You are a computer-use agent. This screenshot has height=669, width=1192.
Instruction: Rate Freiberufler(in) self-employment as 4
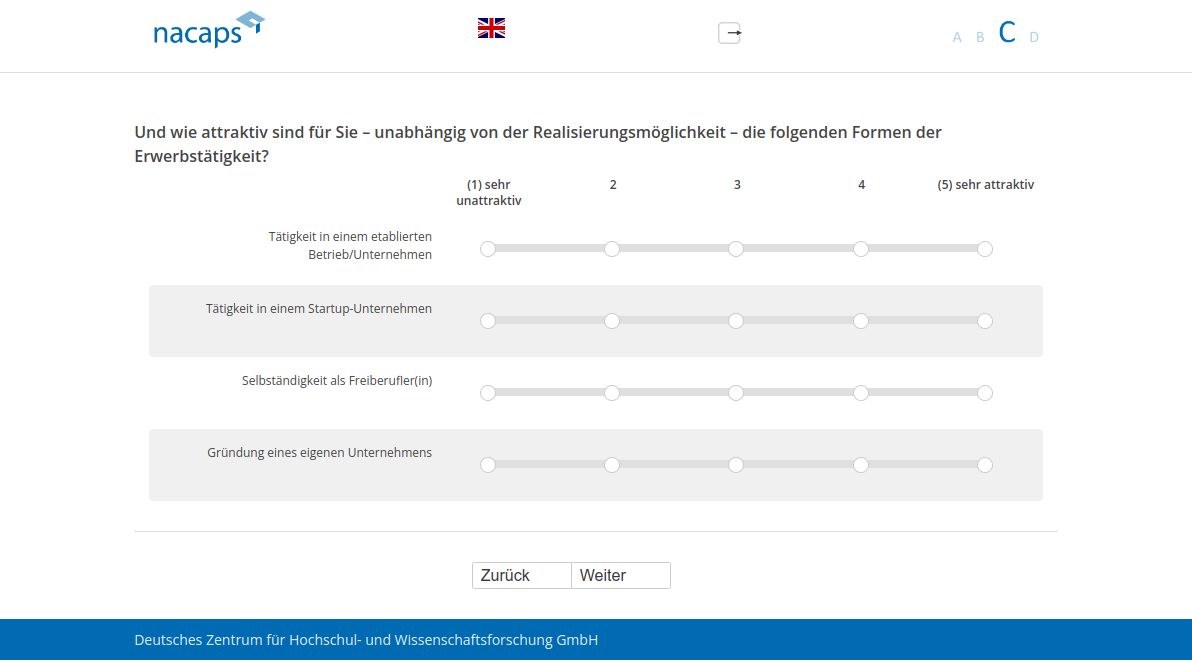(861, 393)
